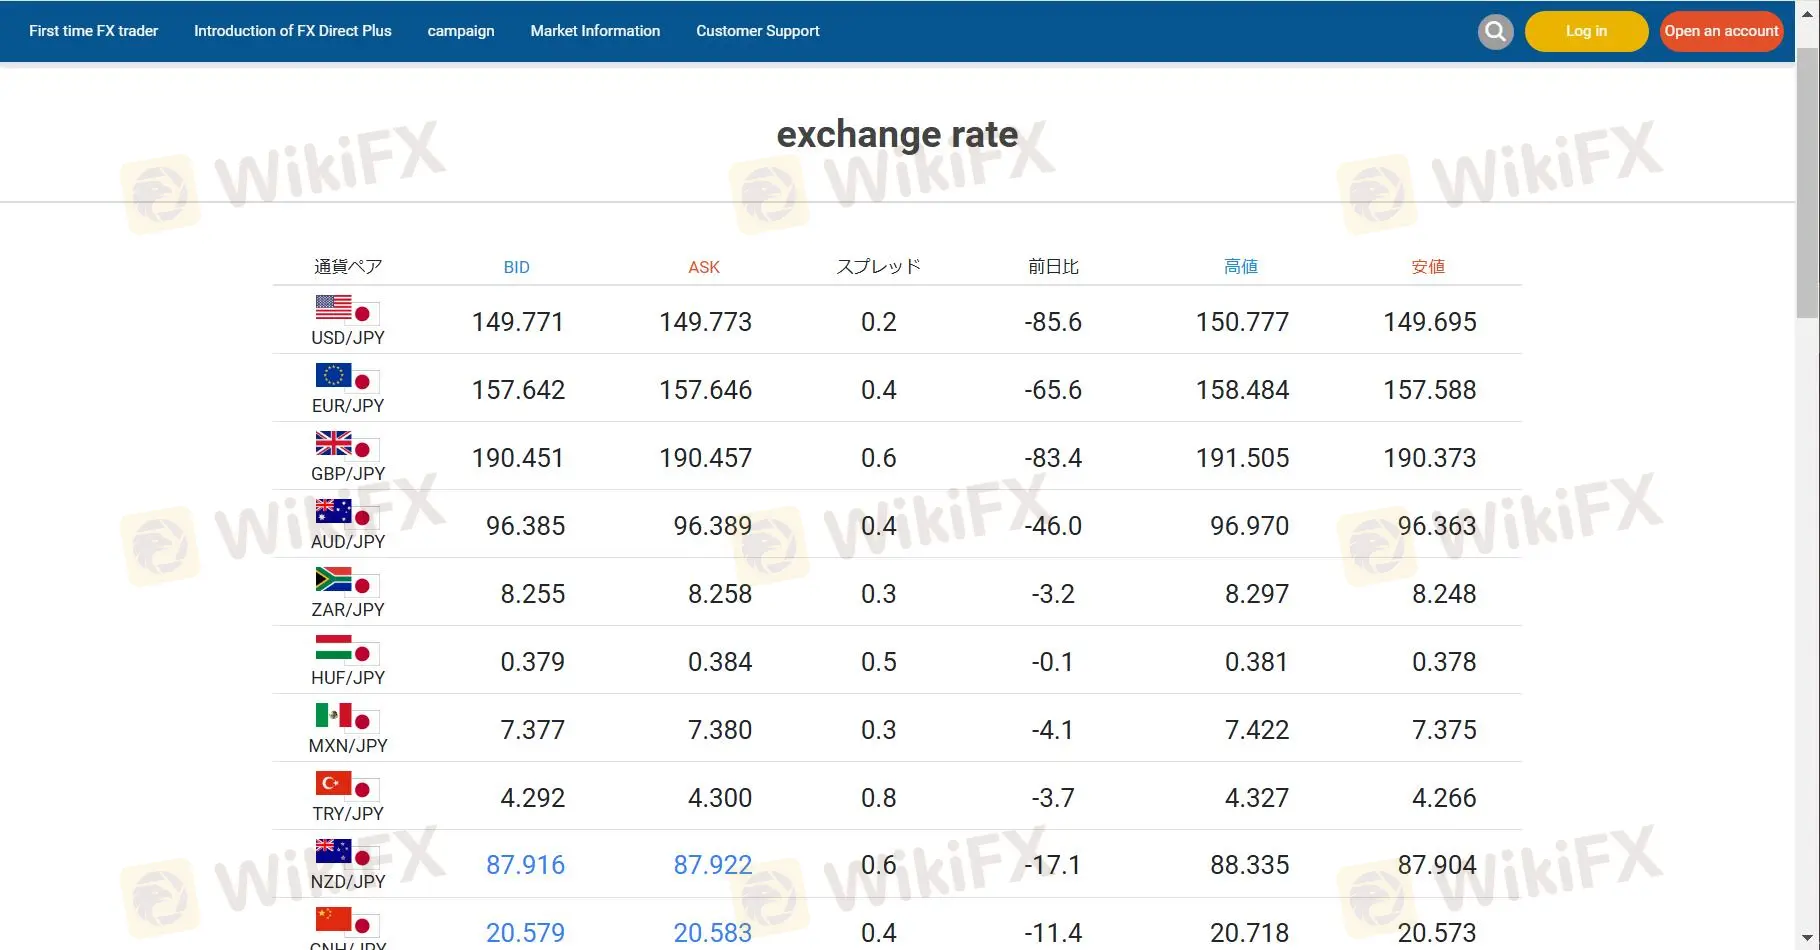Click the HUF/JPY flag pair icon
This screenshot has width=1820, height=950.
pos(347,649)
